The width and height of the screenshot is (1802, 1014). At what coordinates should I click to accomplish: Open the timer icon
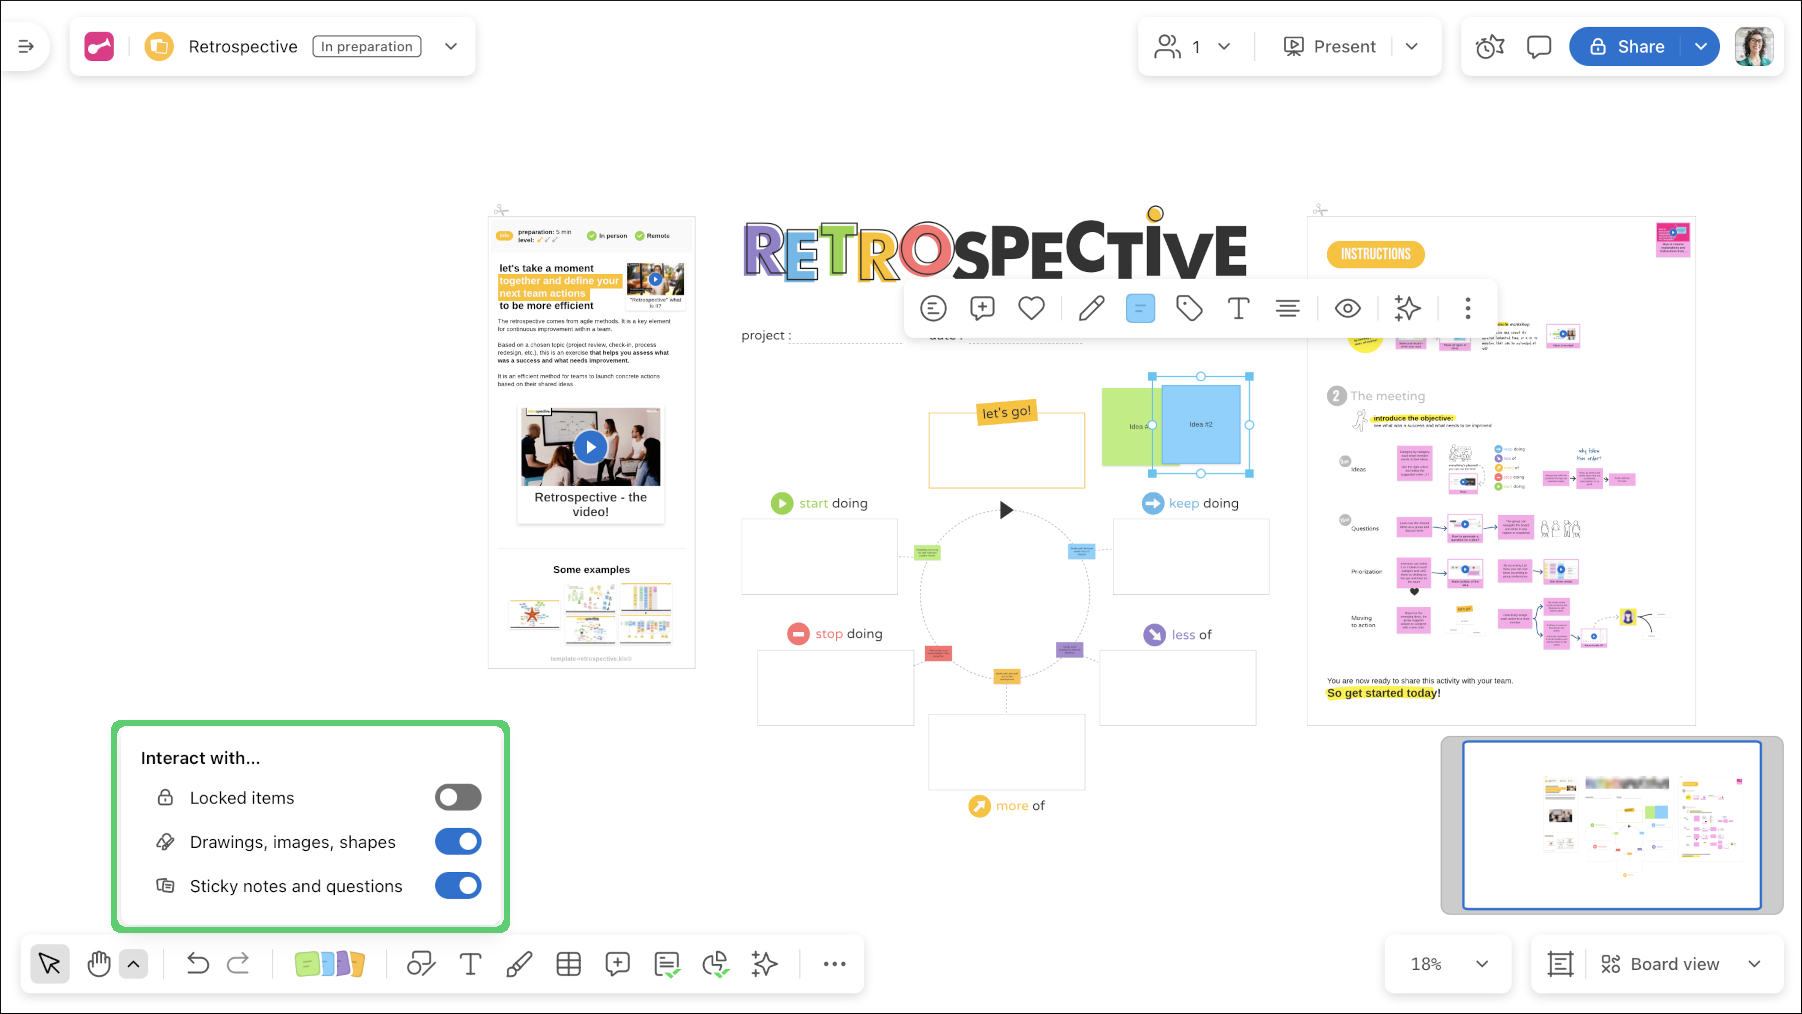click(x=1490, y=47)
